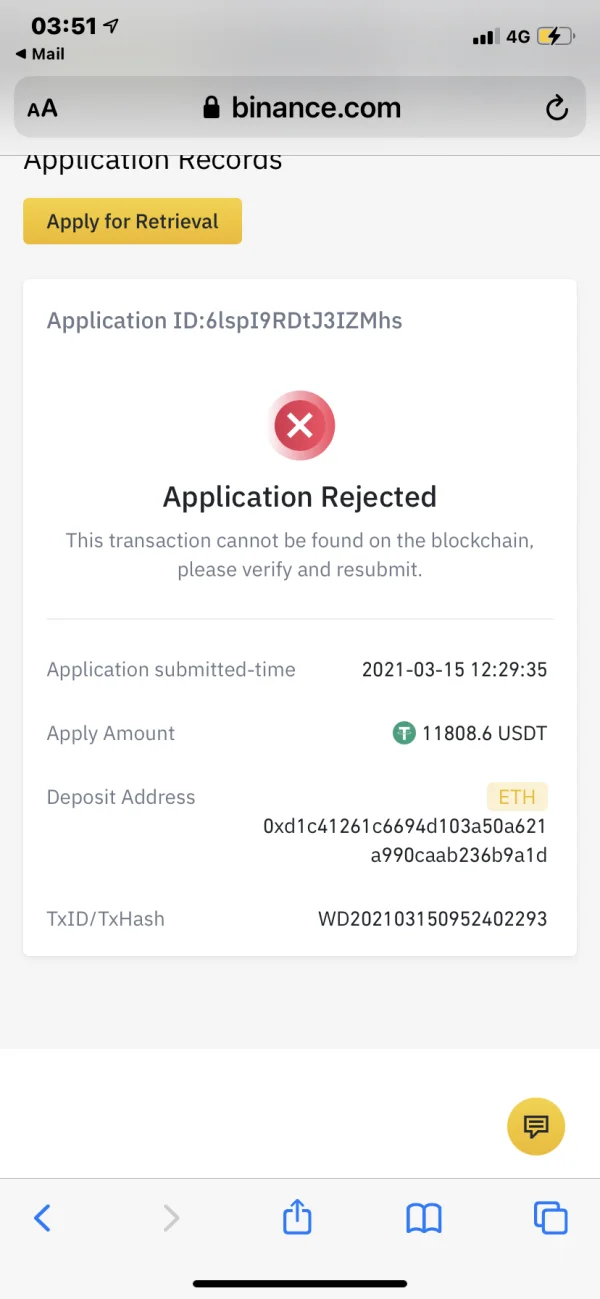This screenshot has width=600, height=1299.
Task: Open the yellow chat support icon
Action: point(536,1127)
